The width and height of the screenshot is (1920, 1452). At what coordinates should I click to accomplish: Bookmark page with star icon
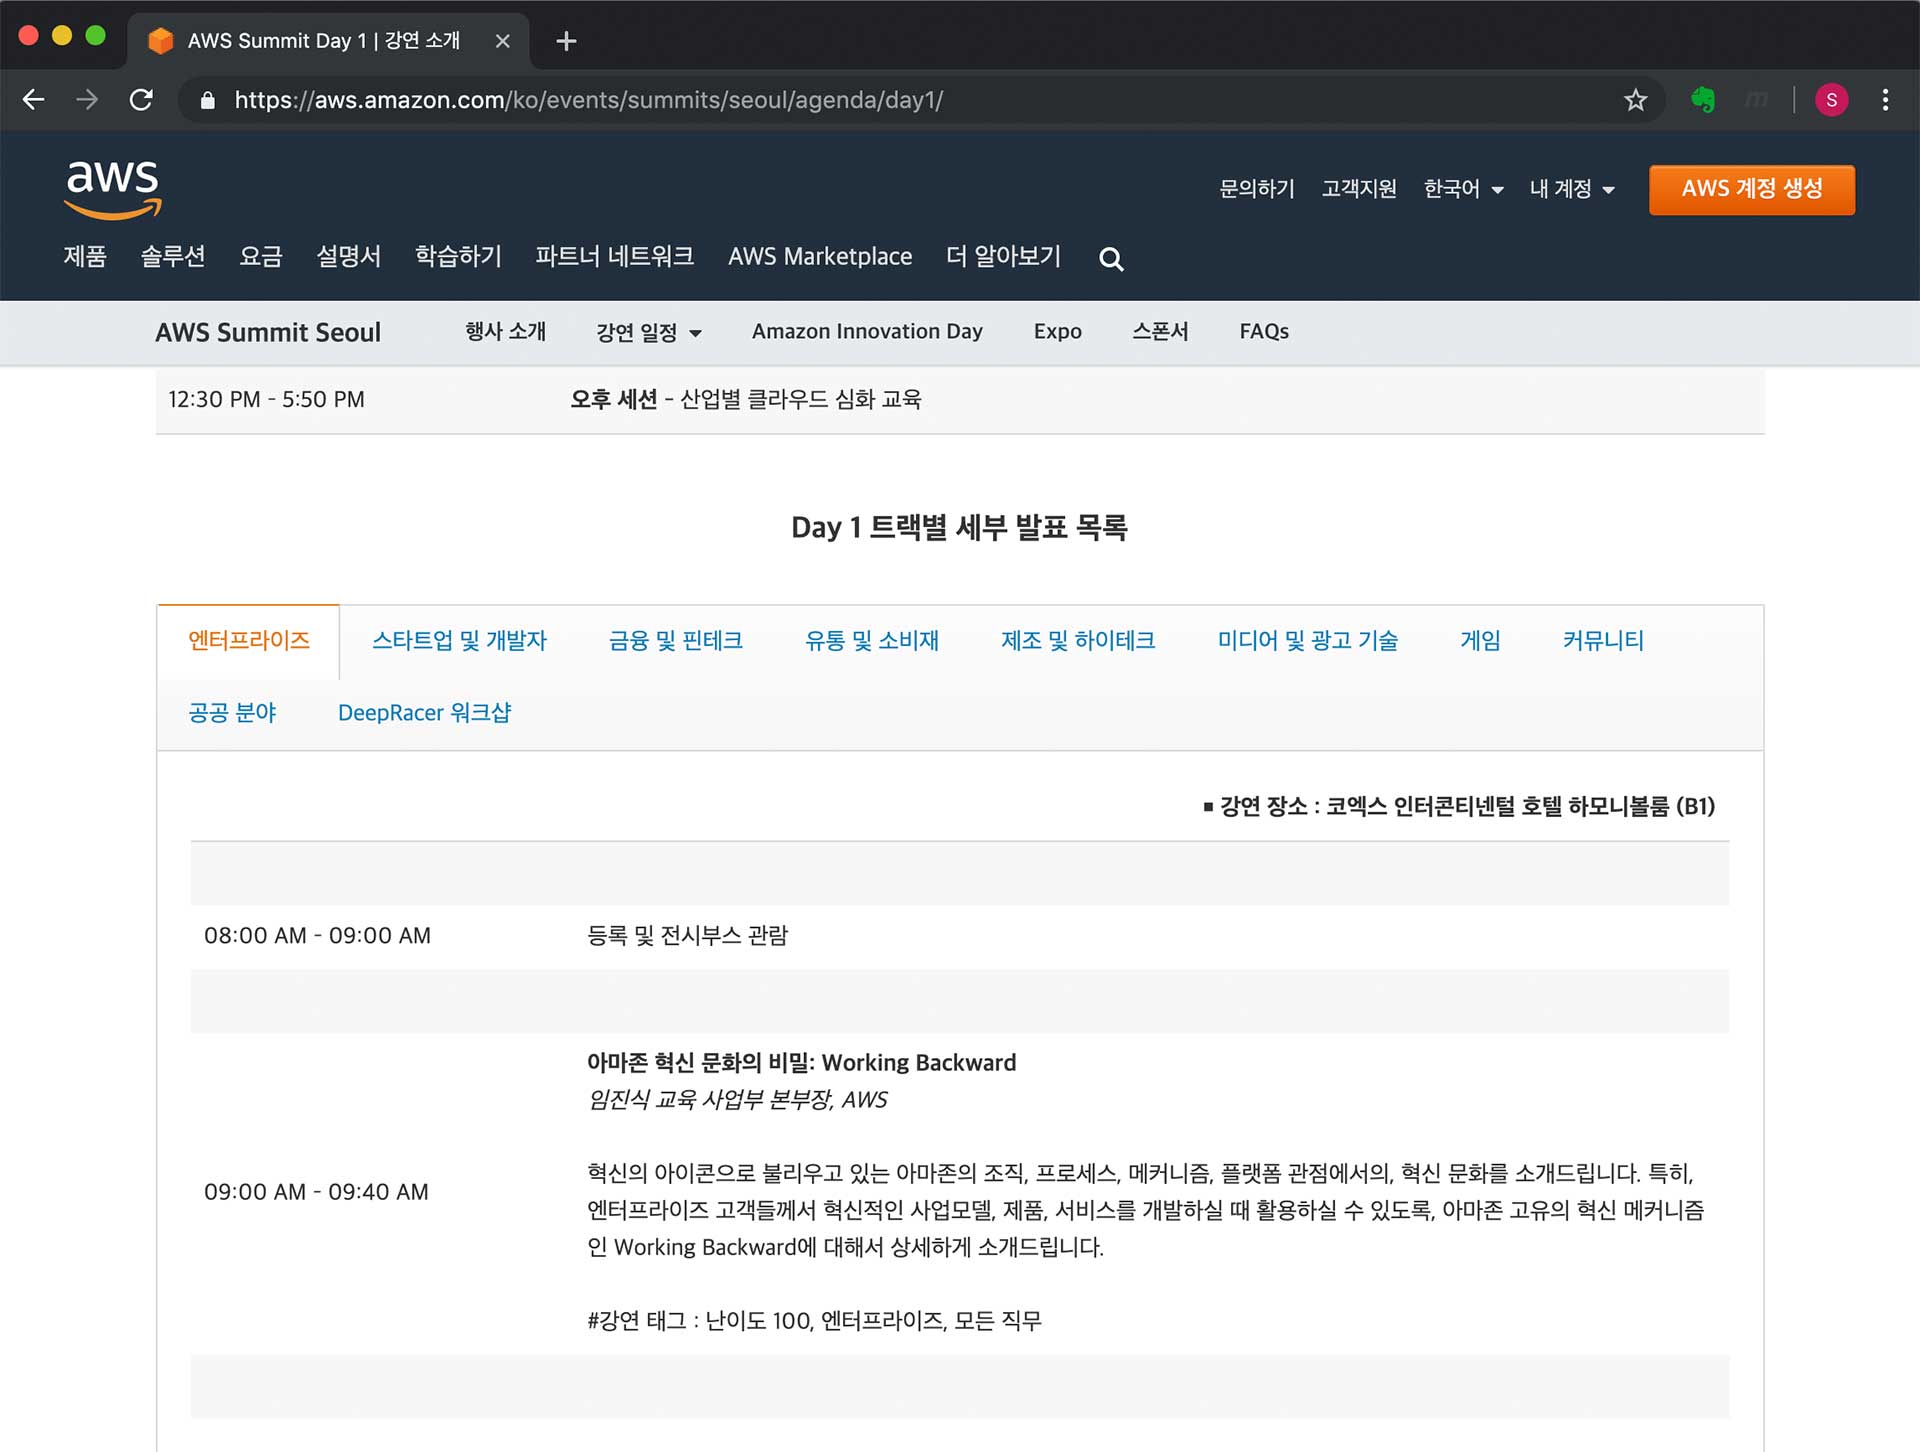[x=1635, y=100]
